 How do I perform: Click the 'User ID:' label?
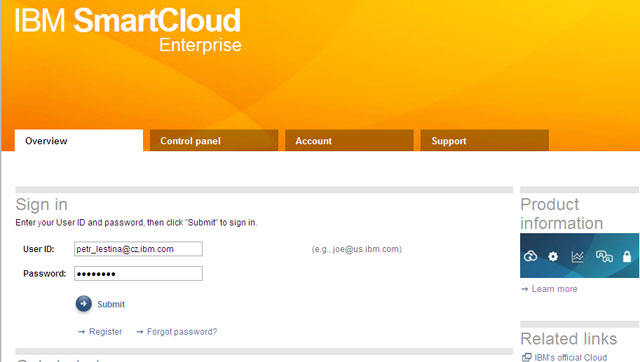[39, 249]
